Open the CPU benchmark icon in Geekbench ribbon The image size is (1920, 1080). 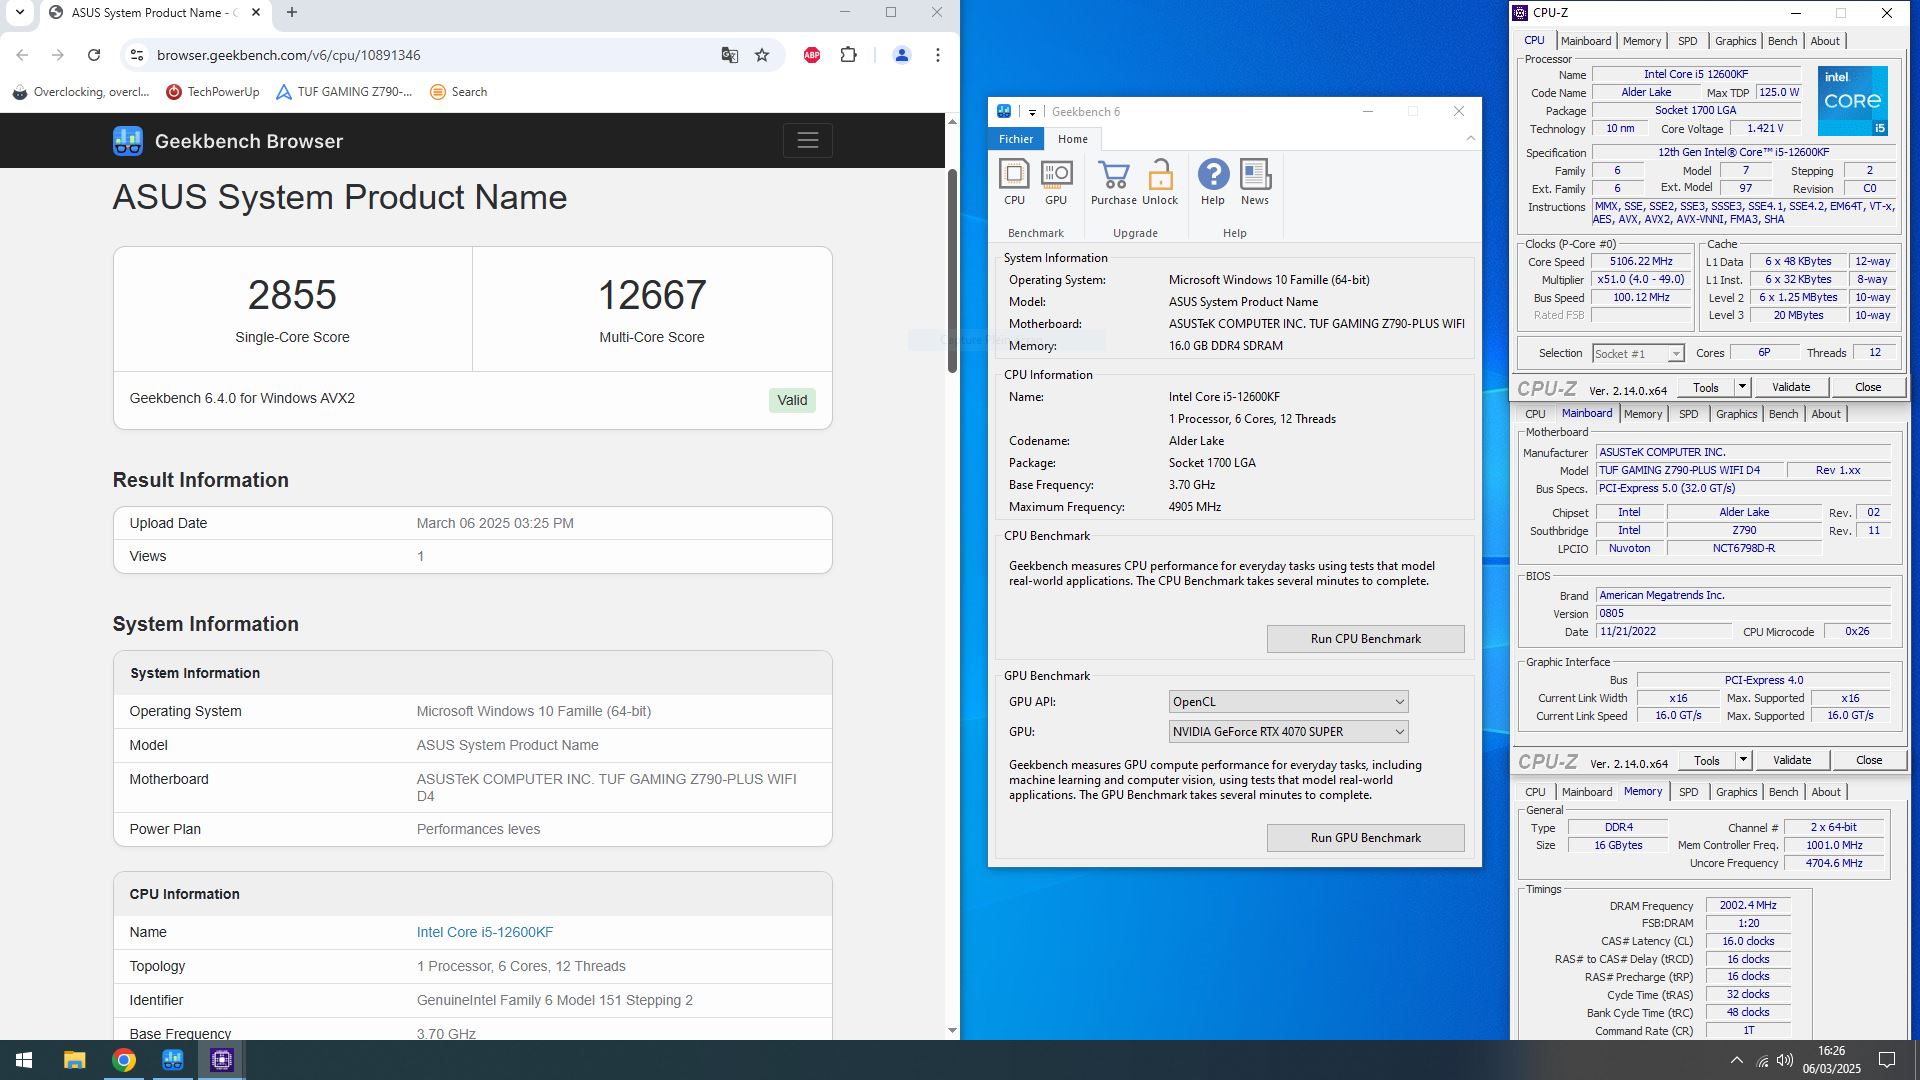1014,183
